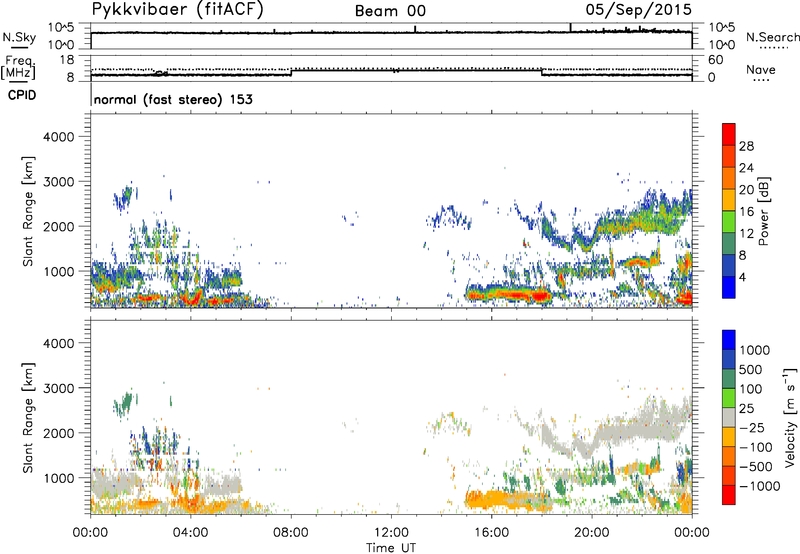The width and height of the screenshot is (800, 554).
Task: Click the Pykkvibaer (fitACF) title
Action: 177,10
